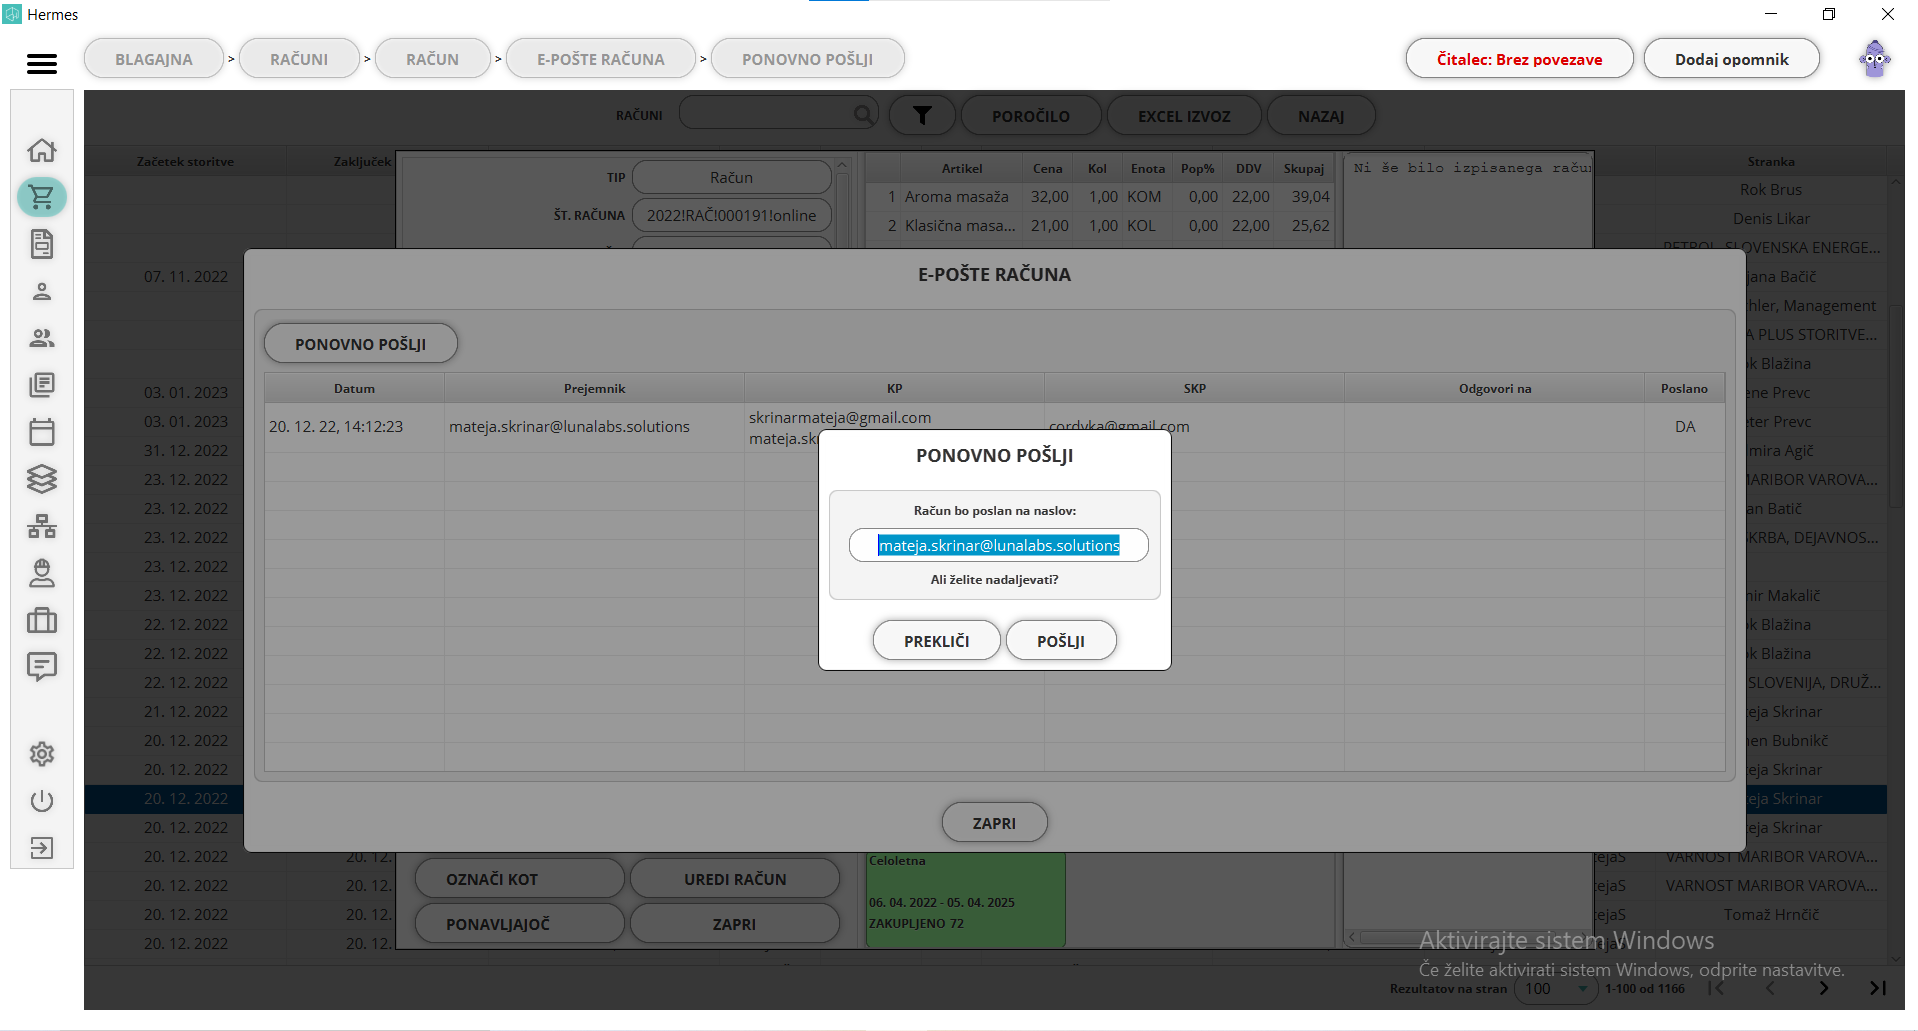
Task: Click the search magnifier in Računi field
Action: [x=864, y=115]
